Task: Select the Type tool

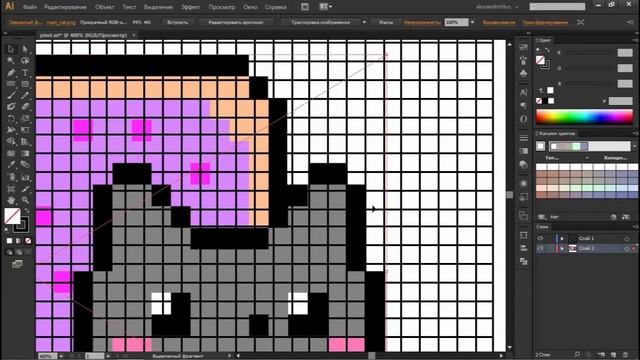Action: click(x=25, y=73)
